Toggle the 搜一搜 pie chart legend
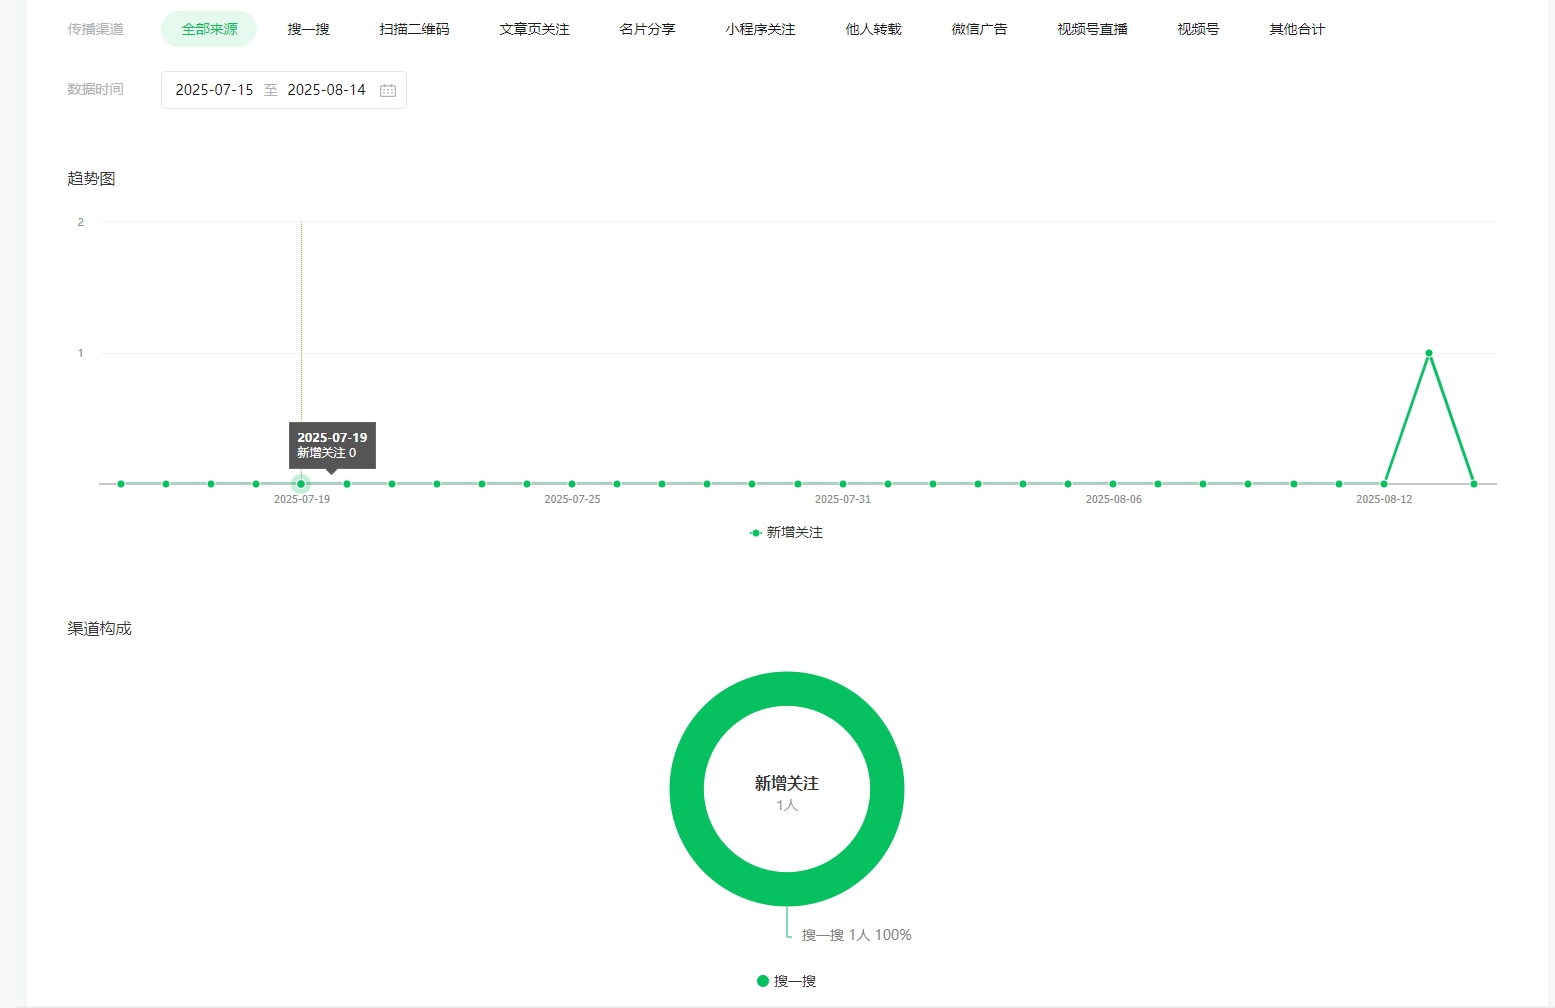 pyautogui.click(x=786, y=981)
